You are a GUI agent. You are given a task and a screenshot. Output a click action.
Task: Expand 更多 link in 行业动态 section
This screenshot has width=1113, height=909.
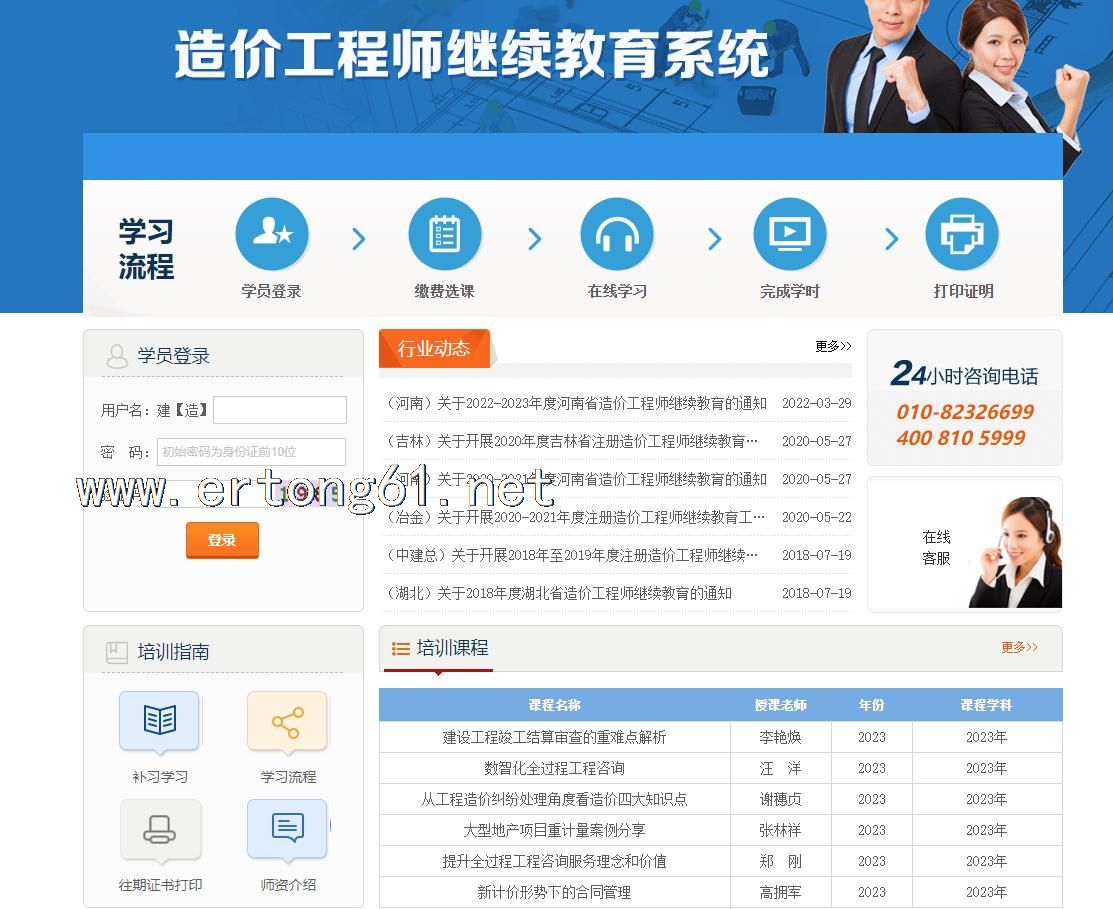tap(832, 346)
